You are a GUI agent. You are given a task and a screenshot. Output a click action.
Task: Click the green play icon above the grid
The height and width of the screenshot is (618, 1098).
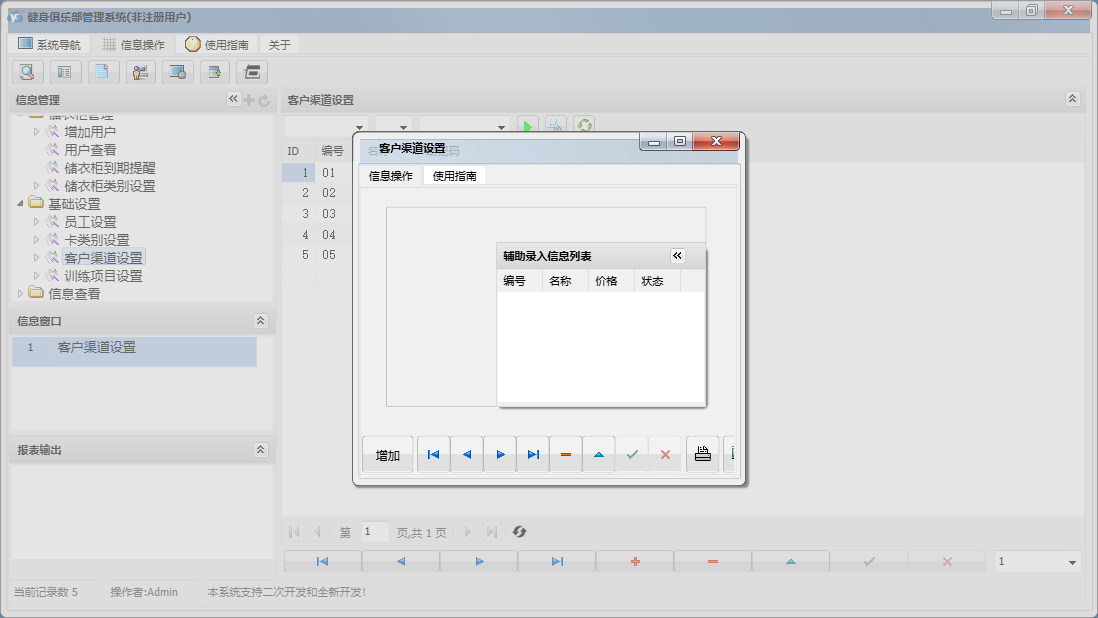point(528,126)
